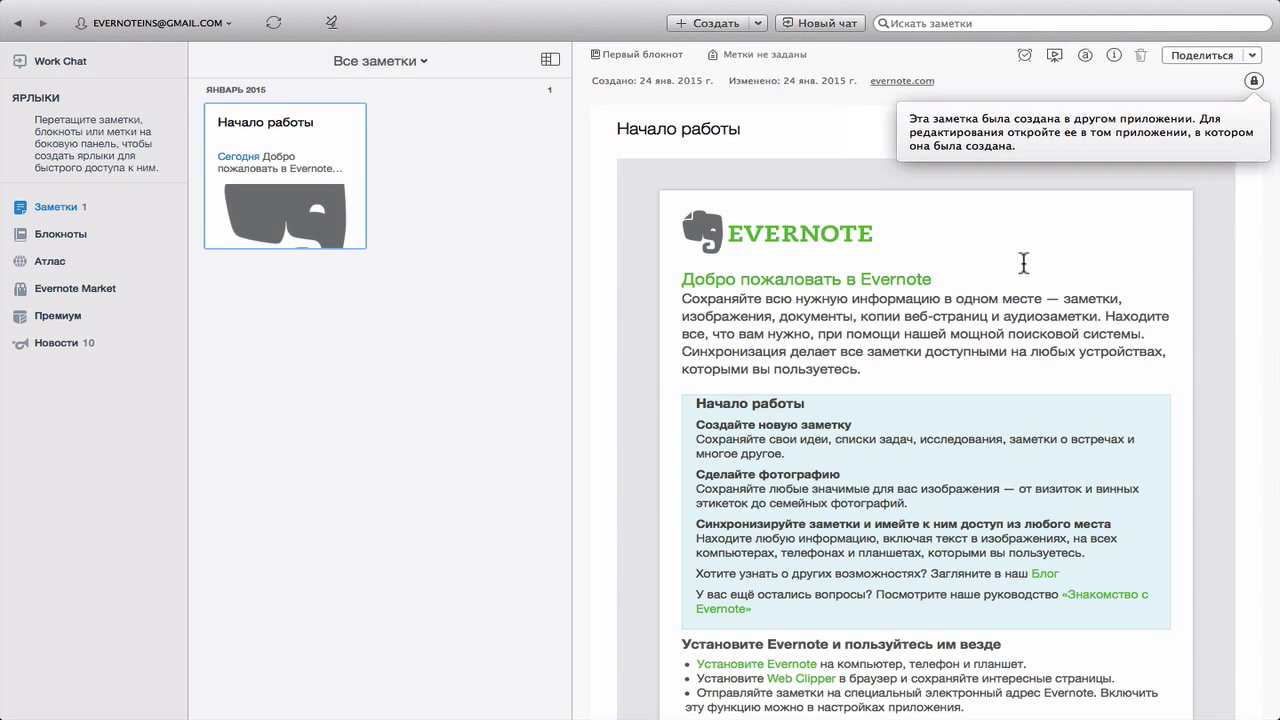Open the Блог link

click(x=1045, y=574)
